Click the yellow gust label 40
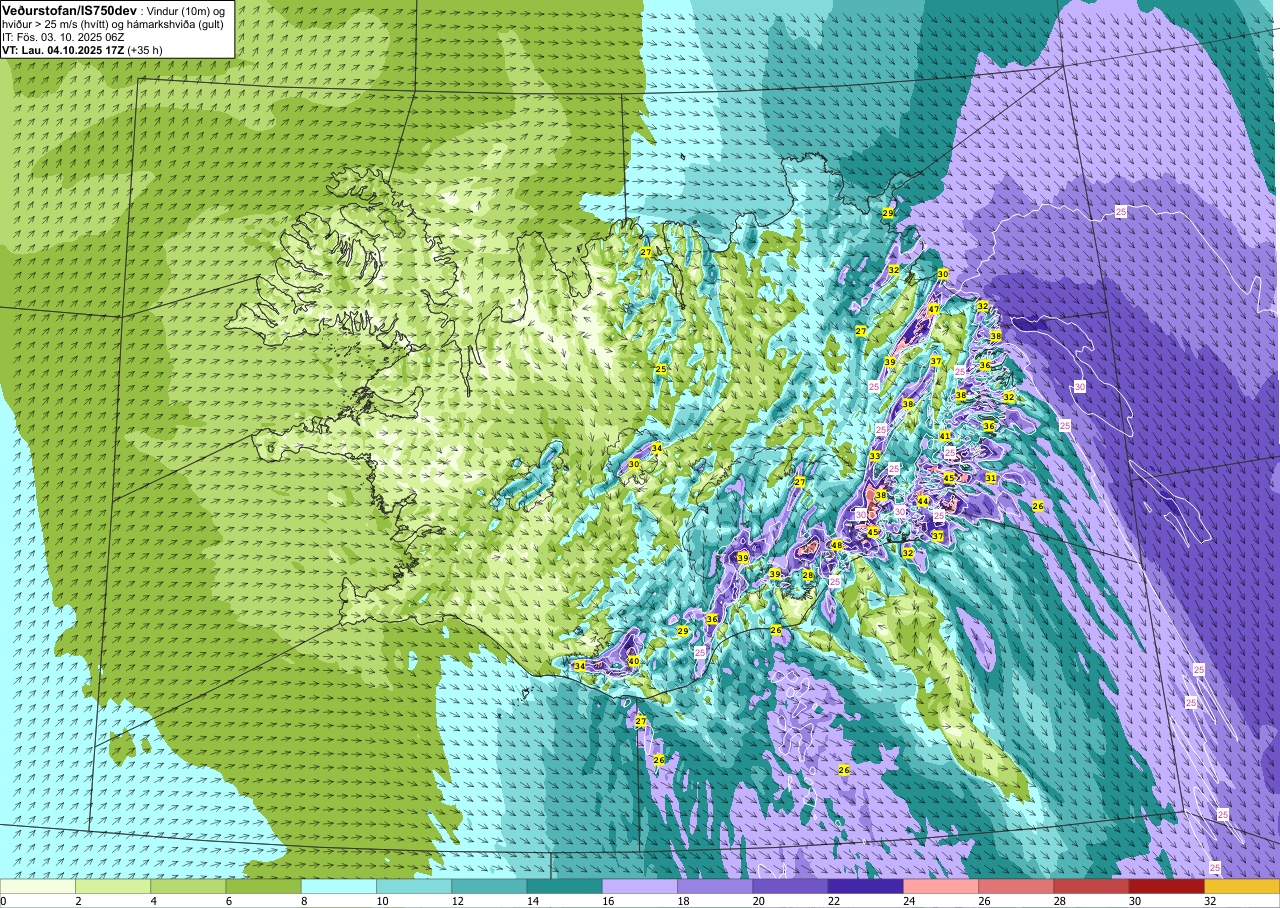 633,661
